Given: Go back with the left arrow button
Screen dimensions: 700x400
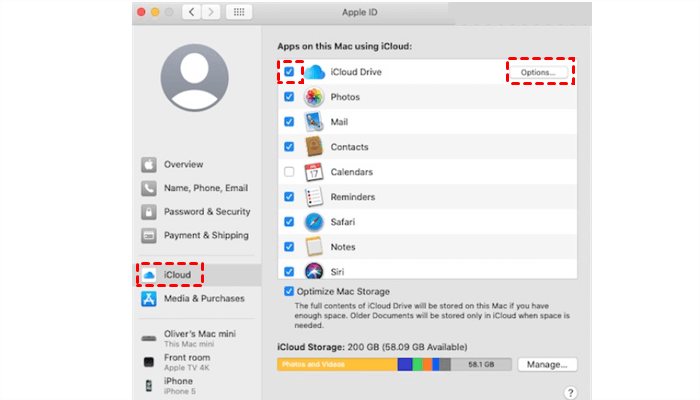Looking at the screenshot, I should coord(192,12).
